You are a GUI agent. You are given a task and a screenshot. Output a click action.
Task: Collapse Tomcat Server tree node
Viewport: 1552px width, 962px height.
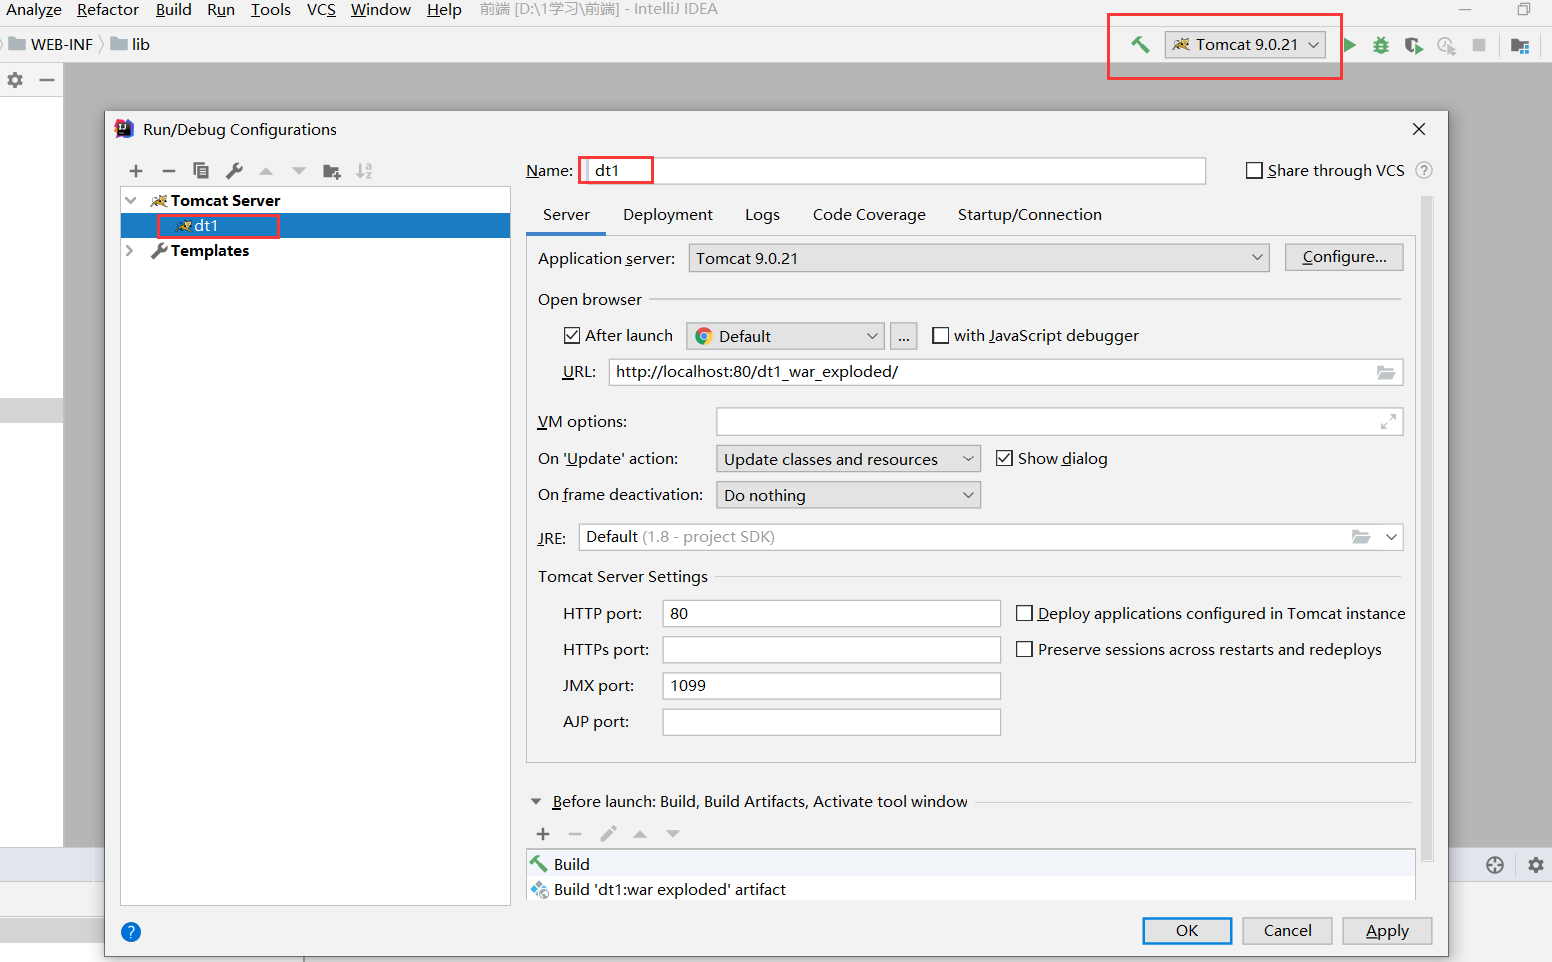[131, 200]
